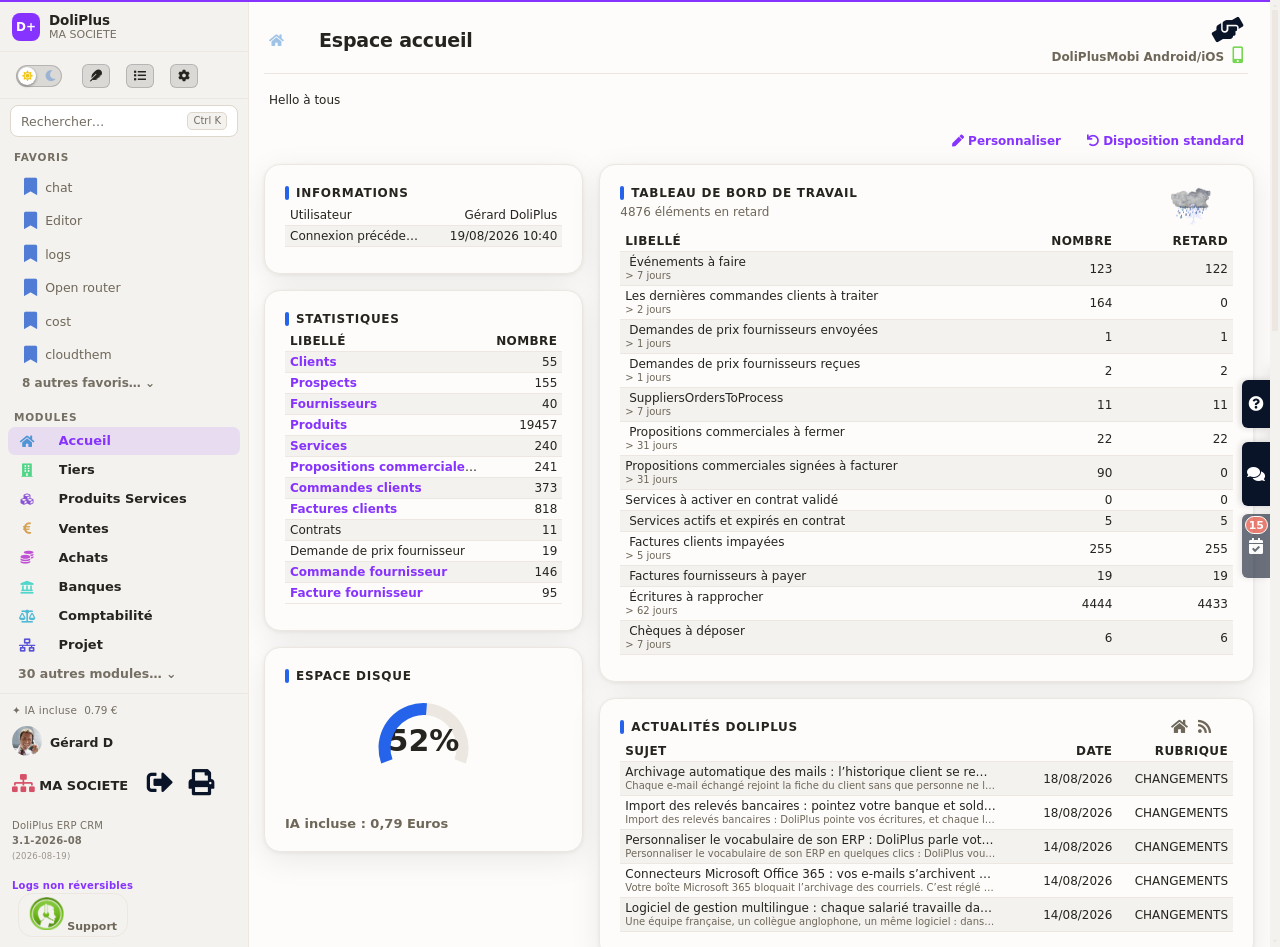Click the home breadcrumb icon
The width and height of the screenshot is (1280, 947).
click(x=277, y=40)
